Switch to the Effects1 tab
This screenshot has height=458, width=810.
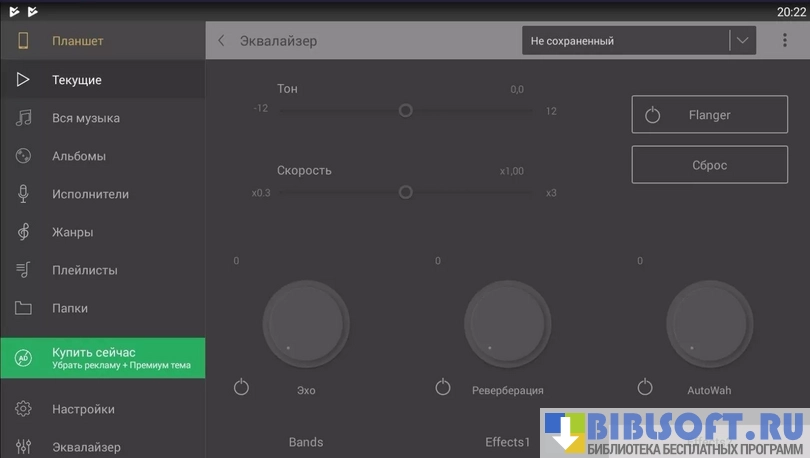pyautogui.click(x=507, y=442)
